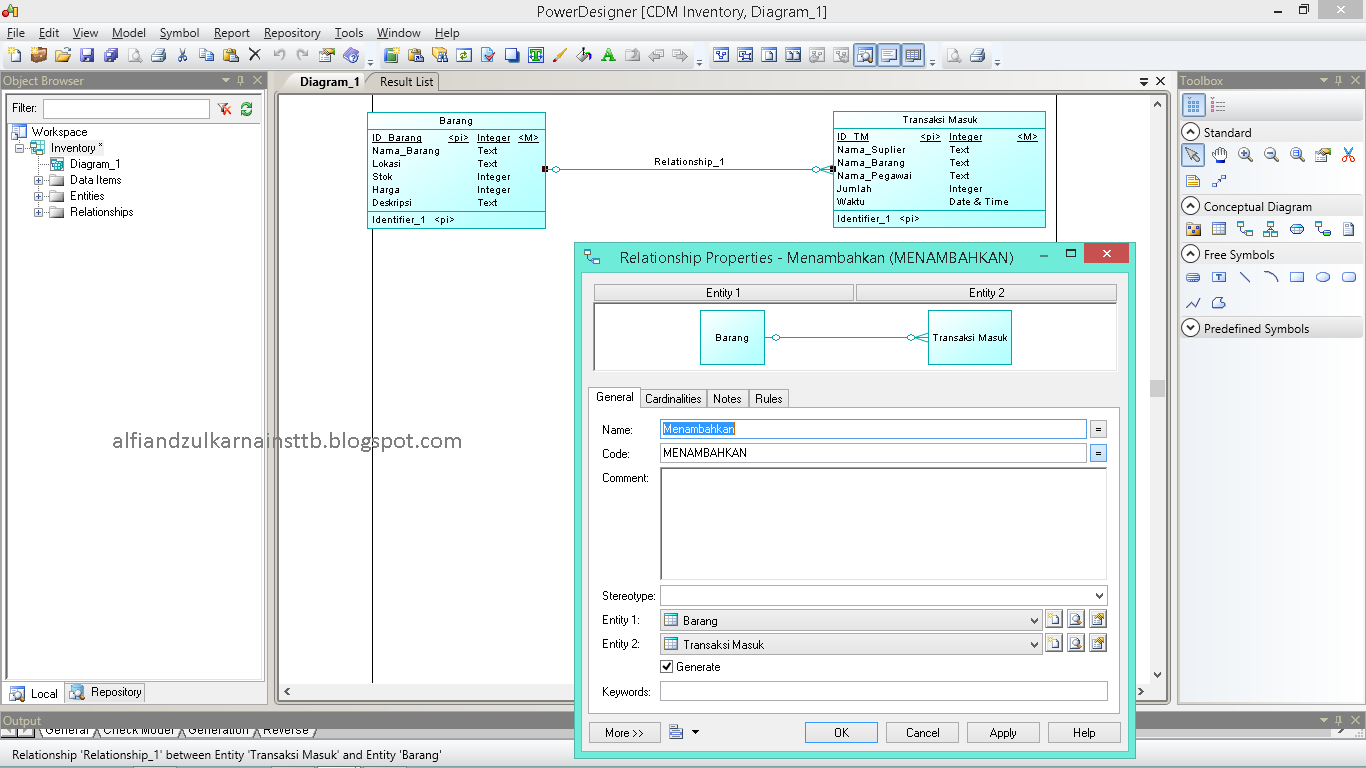Select the Relationship tool from Conceptual Diagram palette
Image resolution: width=1366 pixels, height=768 pixels.
[x=1245, y=229]
